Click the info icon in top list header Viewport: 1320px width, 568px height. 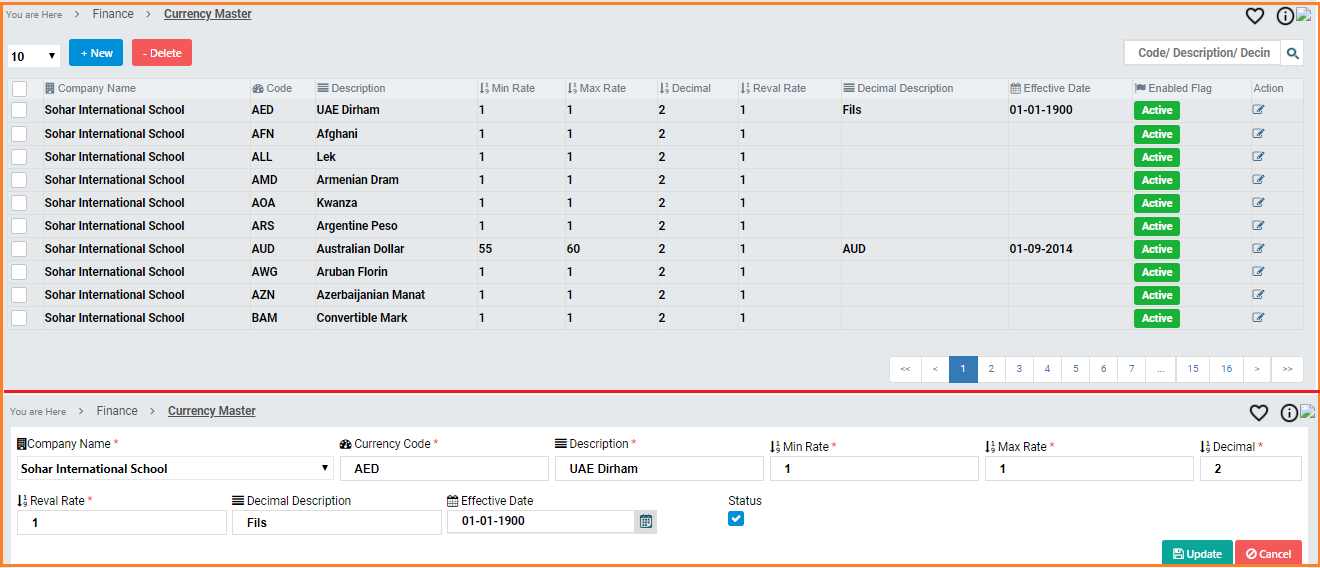1285,16
